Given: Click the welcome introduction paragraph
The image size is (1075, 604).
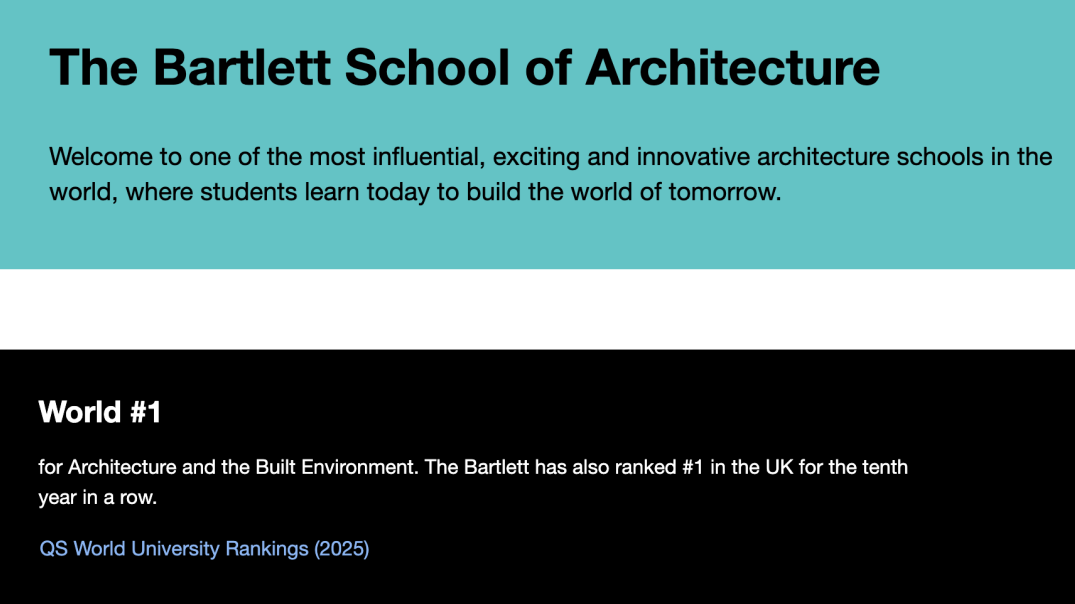Looking at the screenshot, I should (x=551, y=174).
